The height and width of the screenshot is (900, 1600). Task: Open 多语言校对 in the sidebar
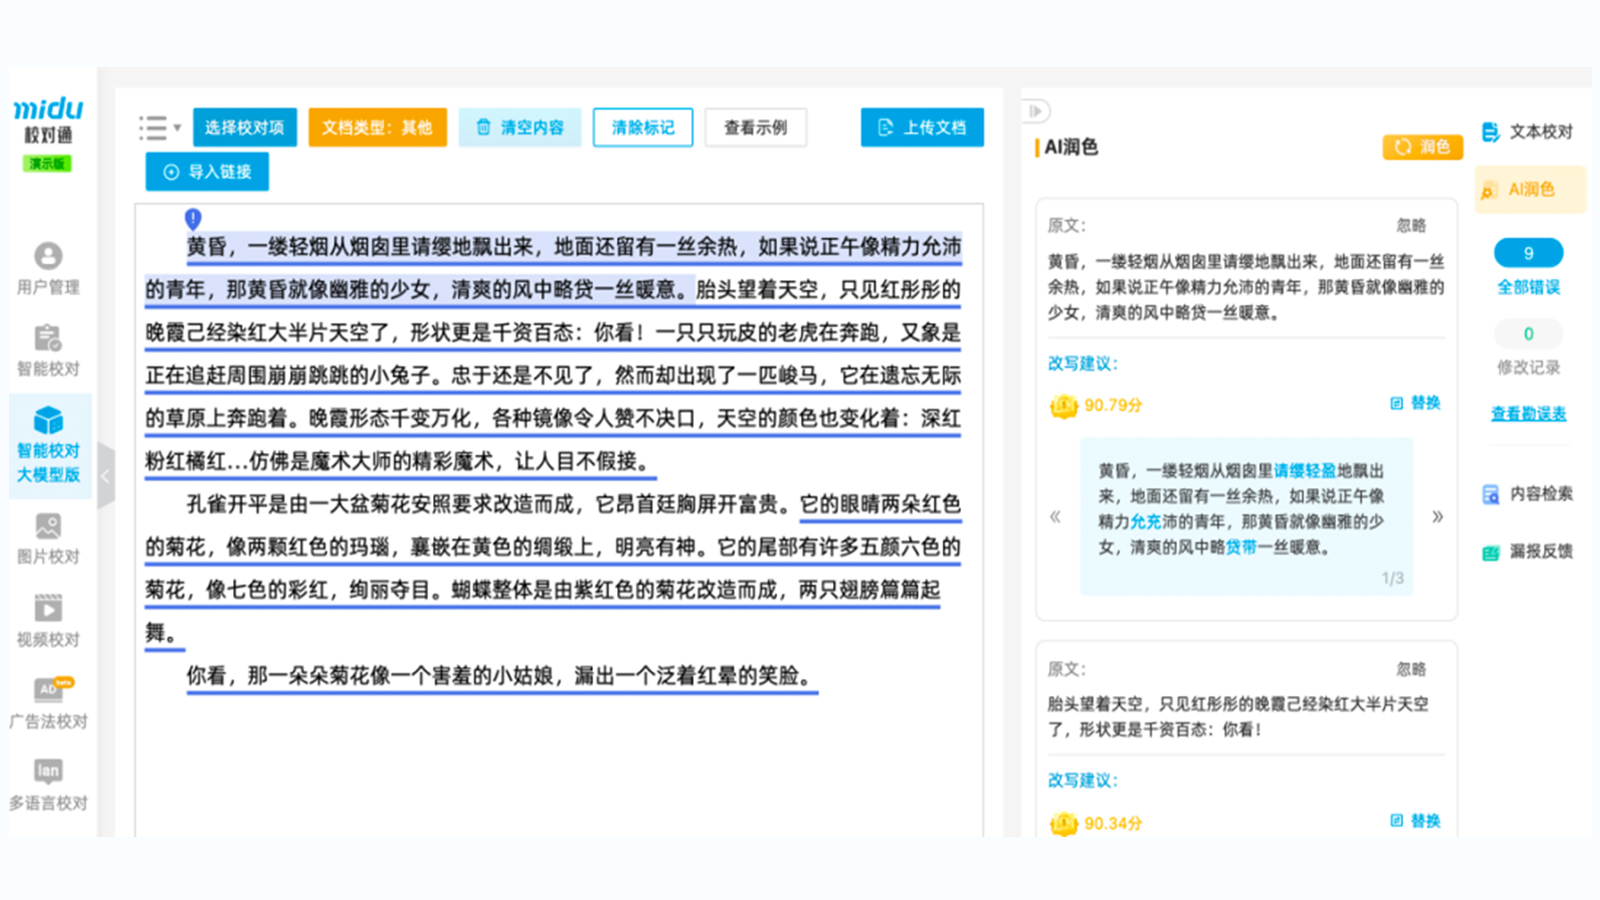pos(48,784)
